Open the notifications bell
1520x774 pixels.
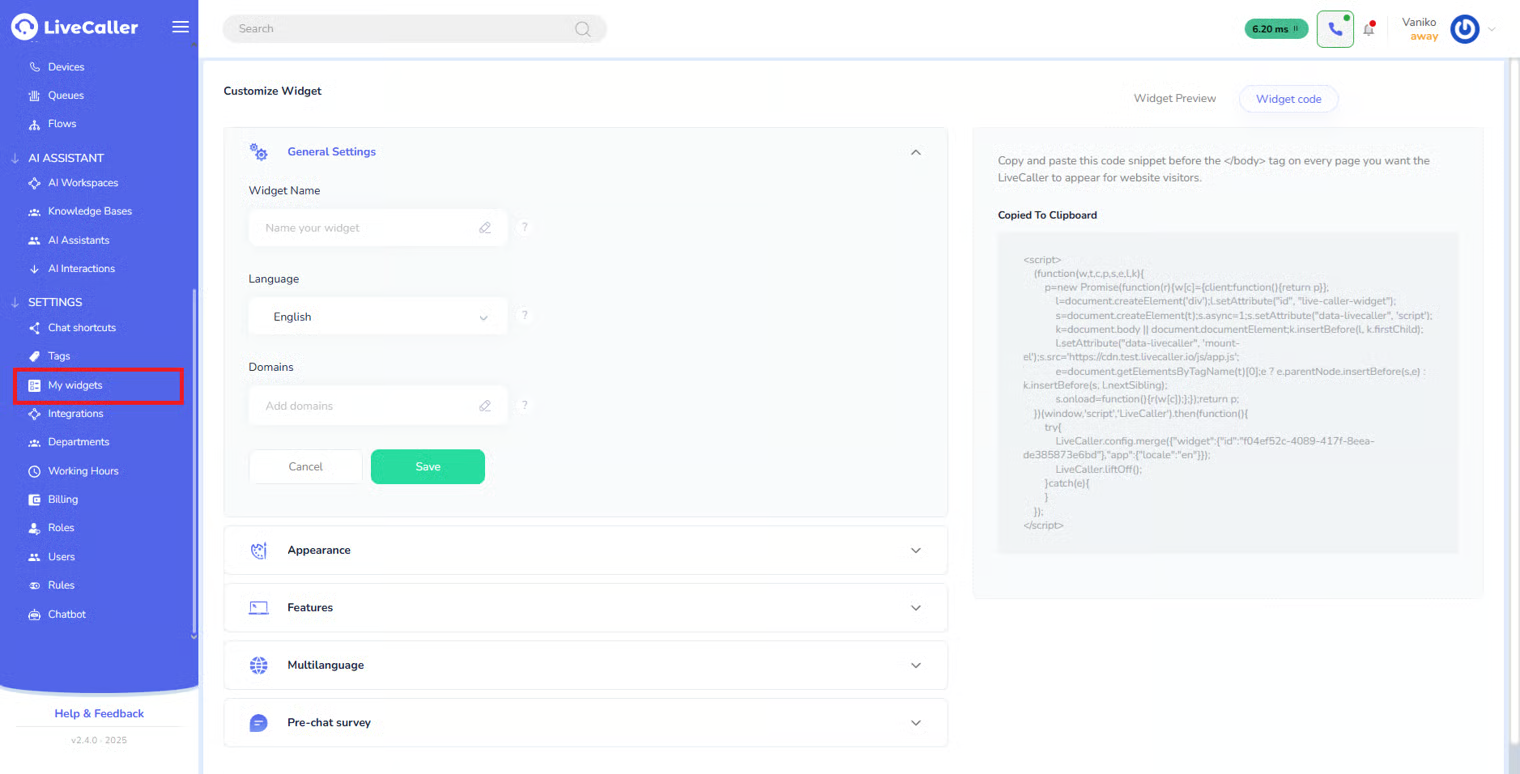[x=1369, y=29]
